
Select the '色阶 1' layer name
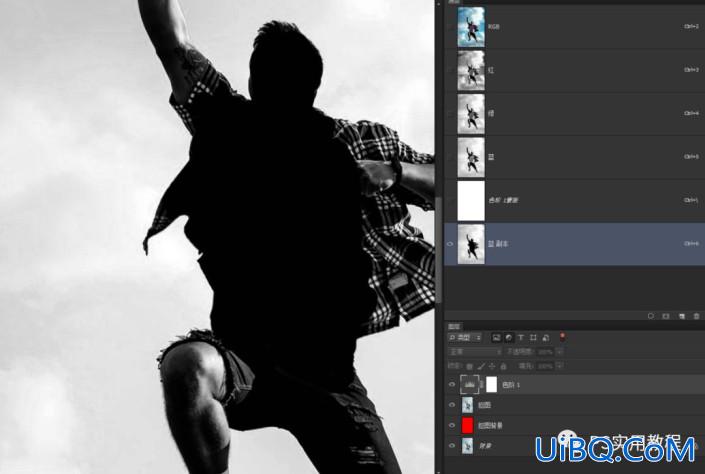click(511, 385)
